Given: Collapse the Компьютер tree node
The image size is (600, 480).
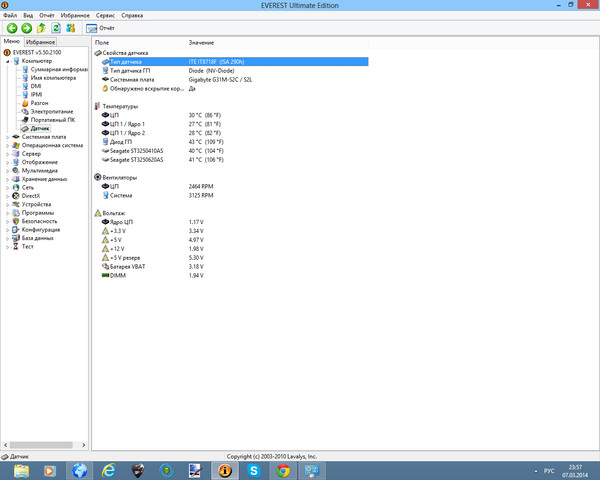Looking at the screenshot, I should pos(7,61).
